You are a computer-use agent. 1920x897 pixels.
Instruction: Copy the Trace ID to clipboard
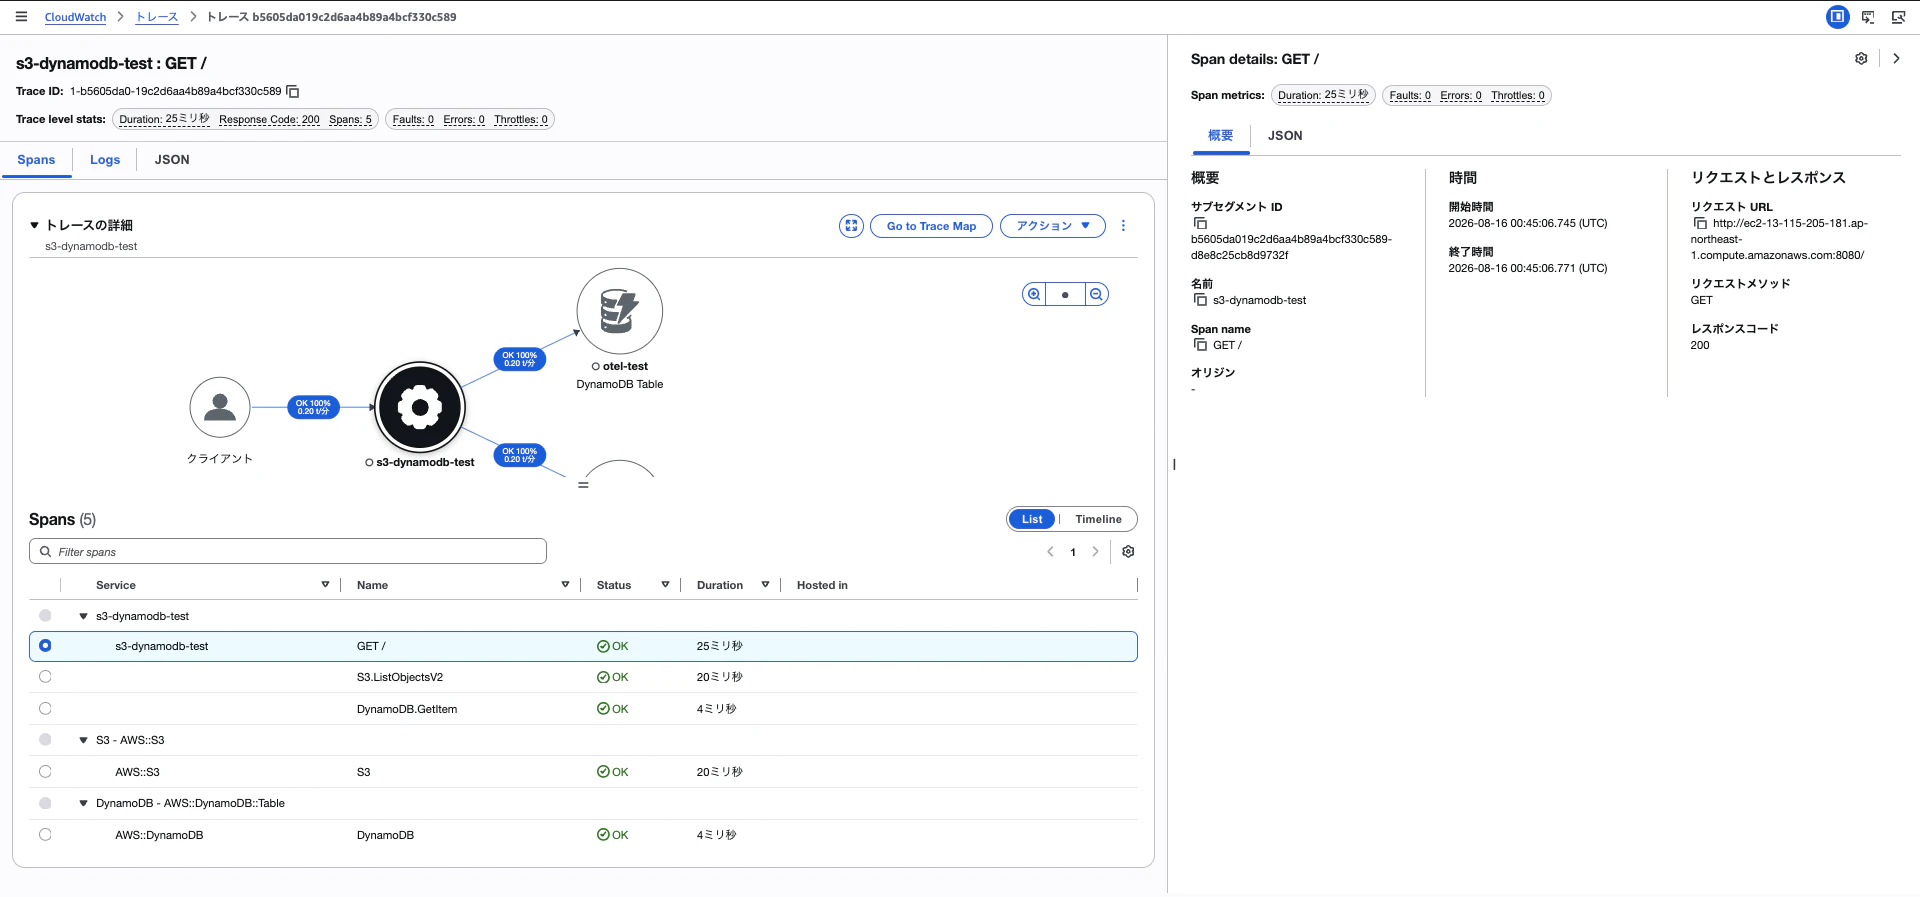pos(293,91)
